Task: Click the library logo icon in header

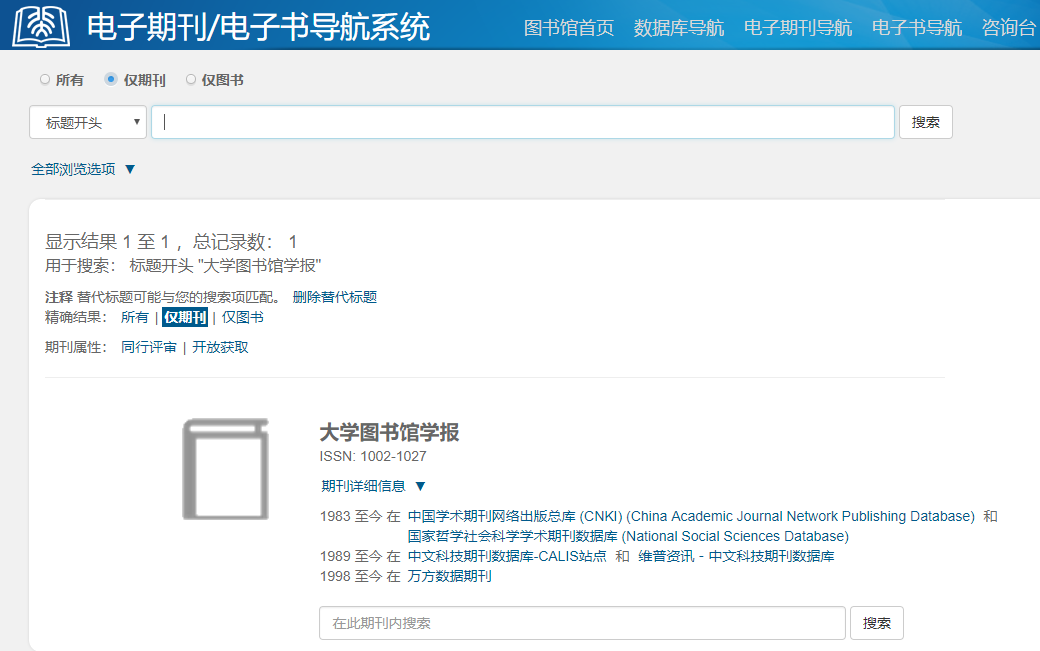Action: (x=41, y=27)
